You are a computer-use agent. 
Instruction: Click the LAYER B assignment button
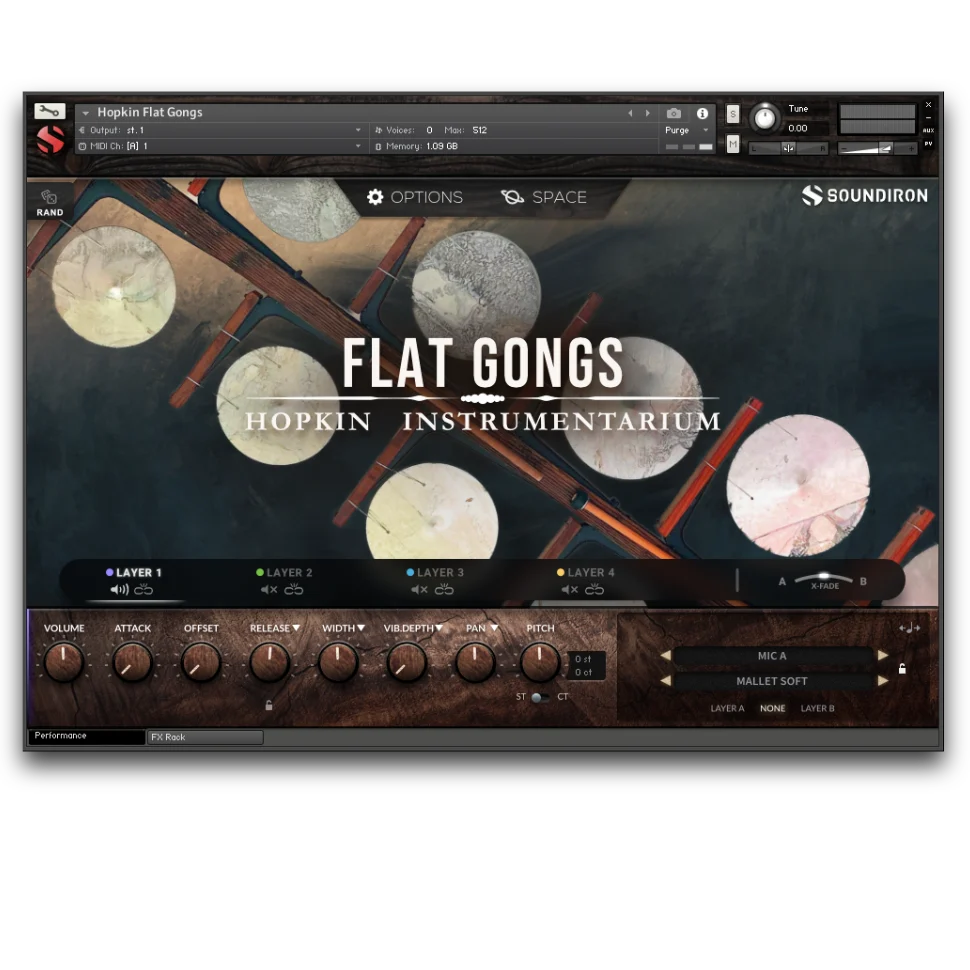[817, 708]
